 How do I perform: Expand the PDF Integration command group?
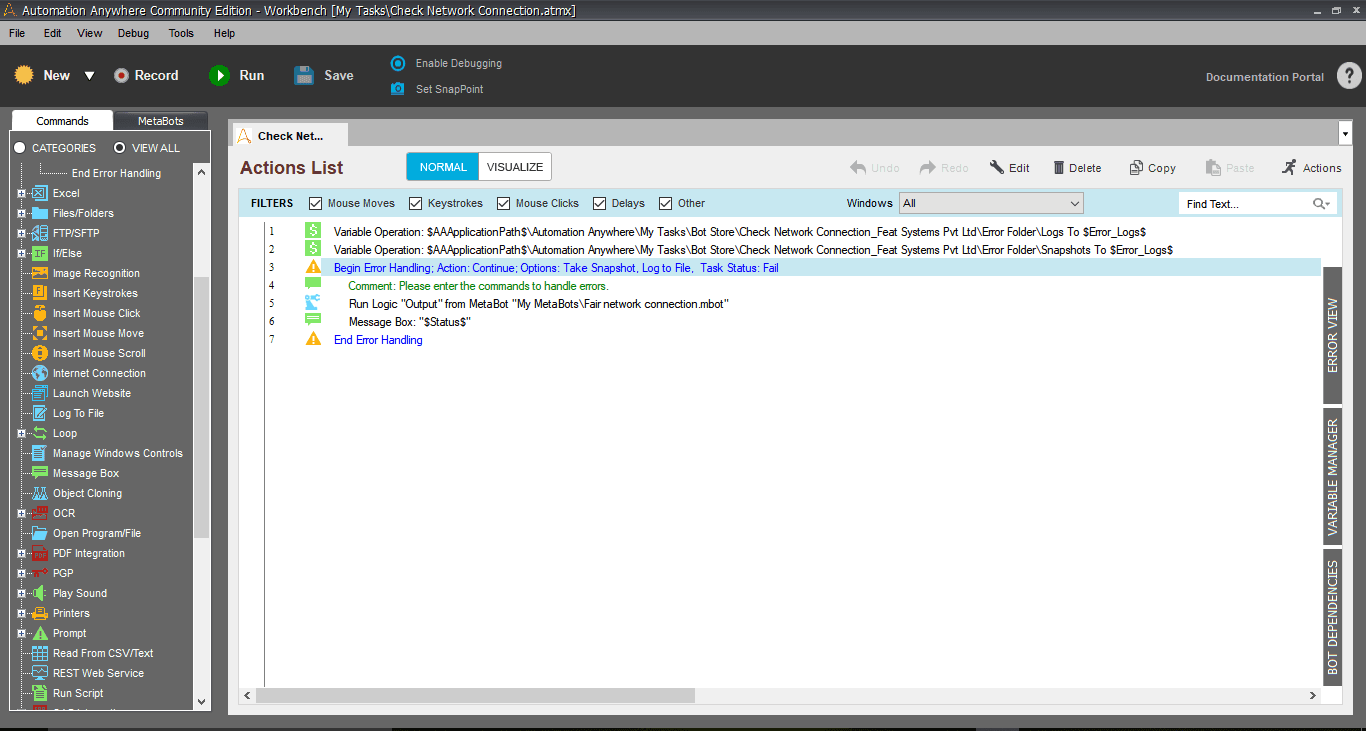tap(21, 553)
